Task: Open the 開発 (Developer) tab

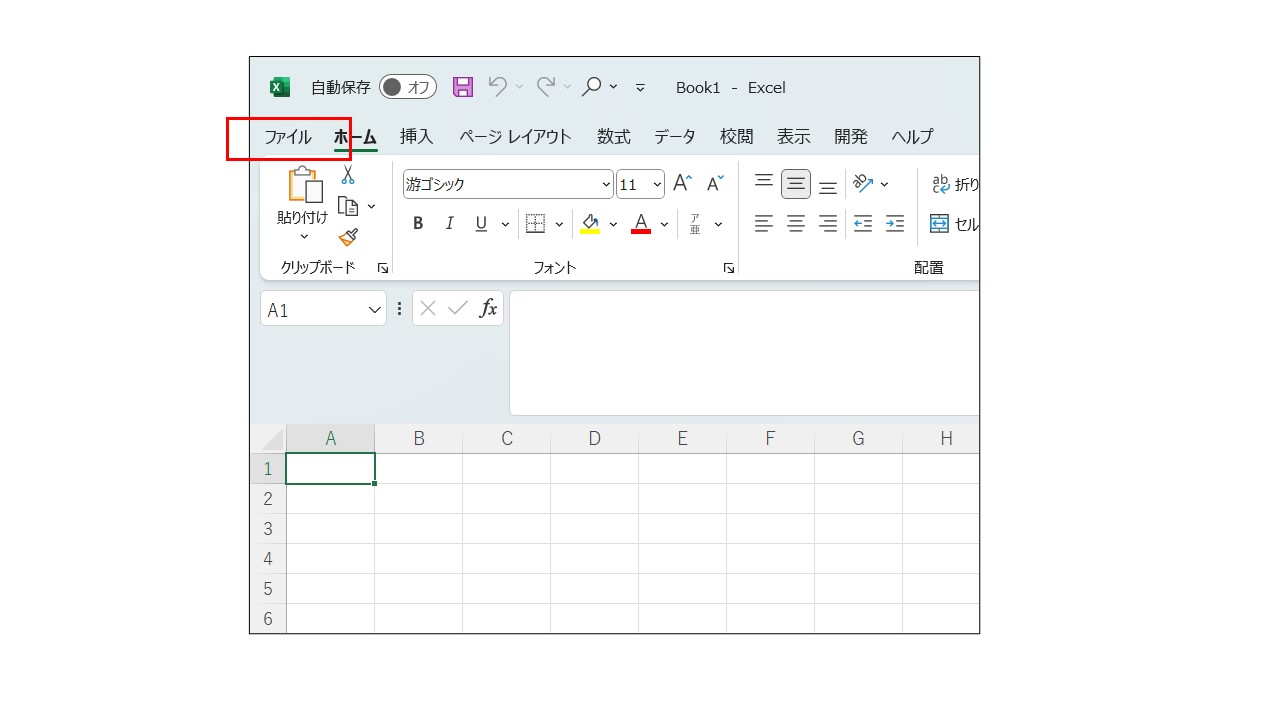Action: pos(851,137)
